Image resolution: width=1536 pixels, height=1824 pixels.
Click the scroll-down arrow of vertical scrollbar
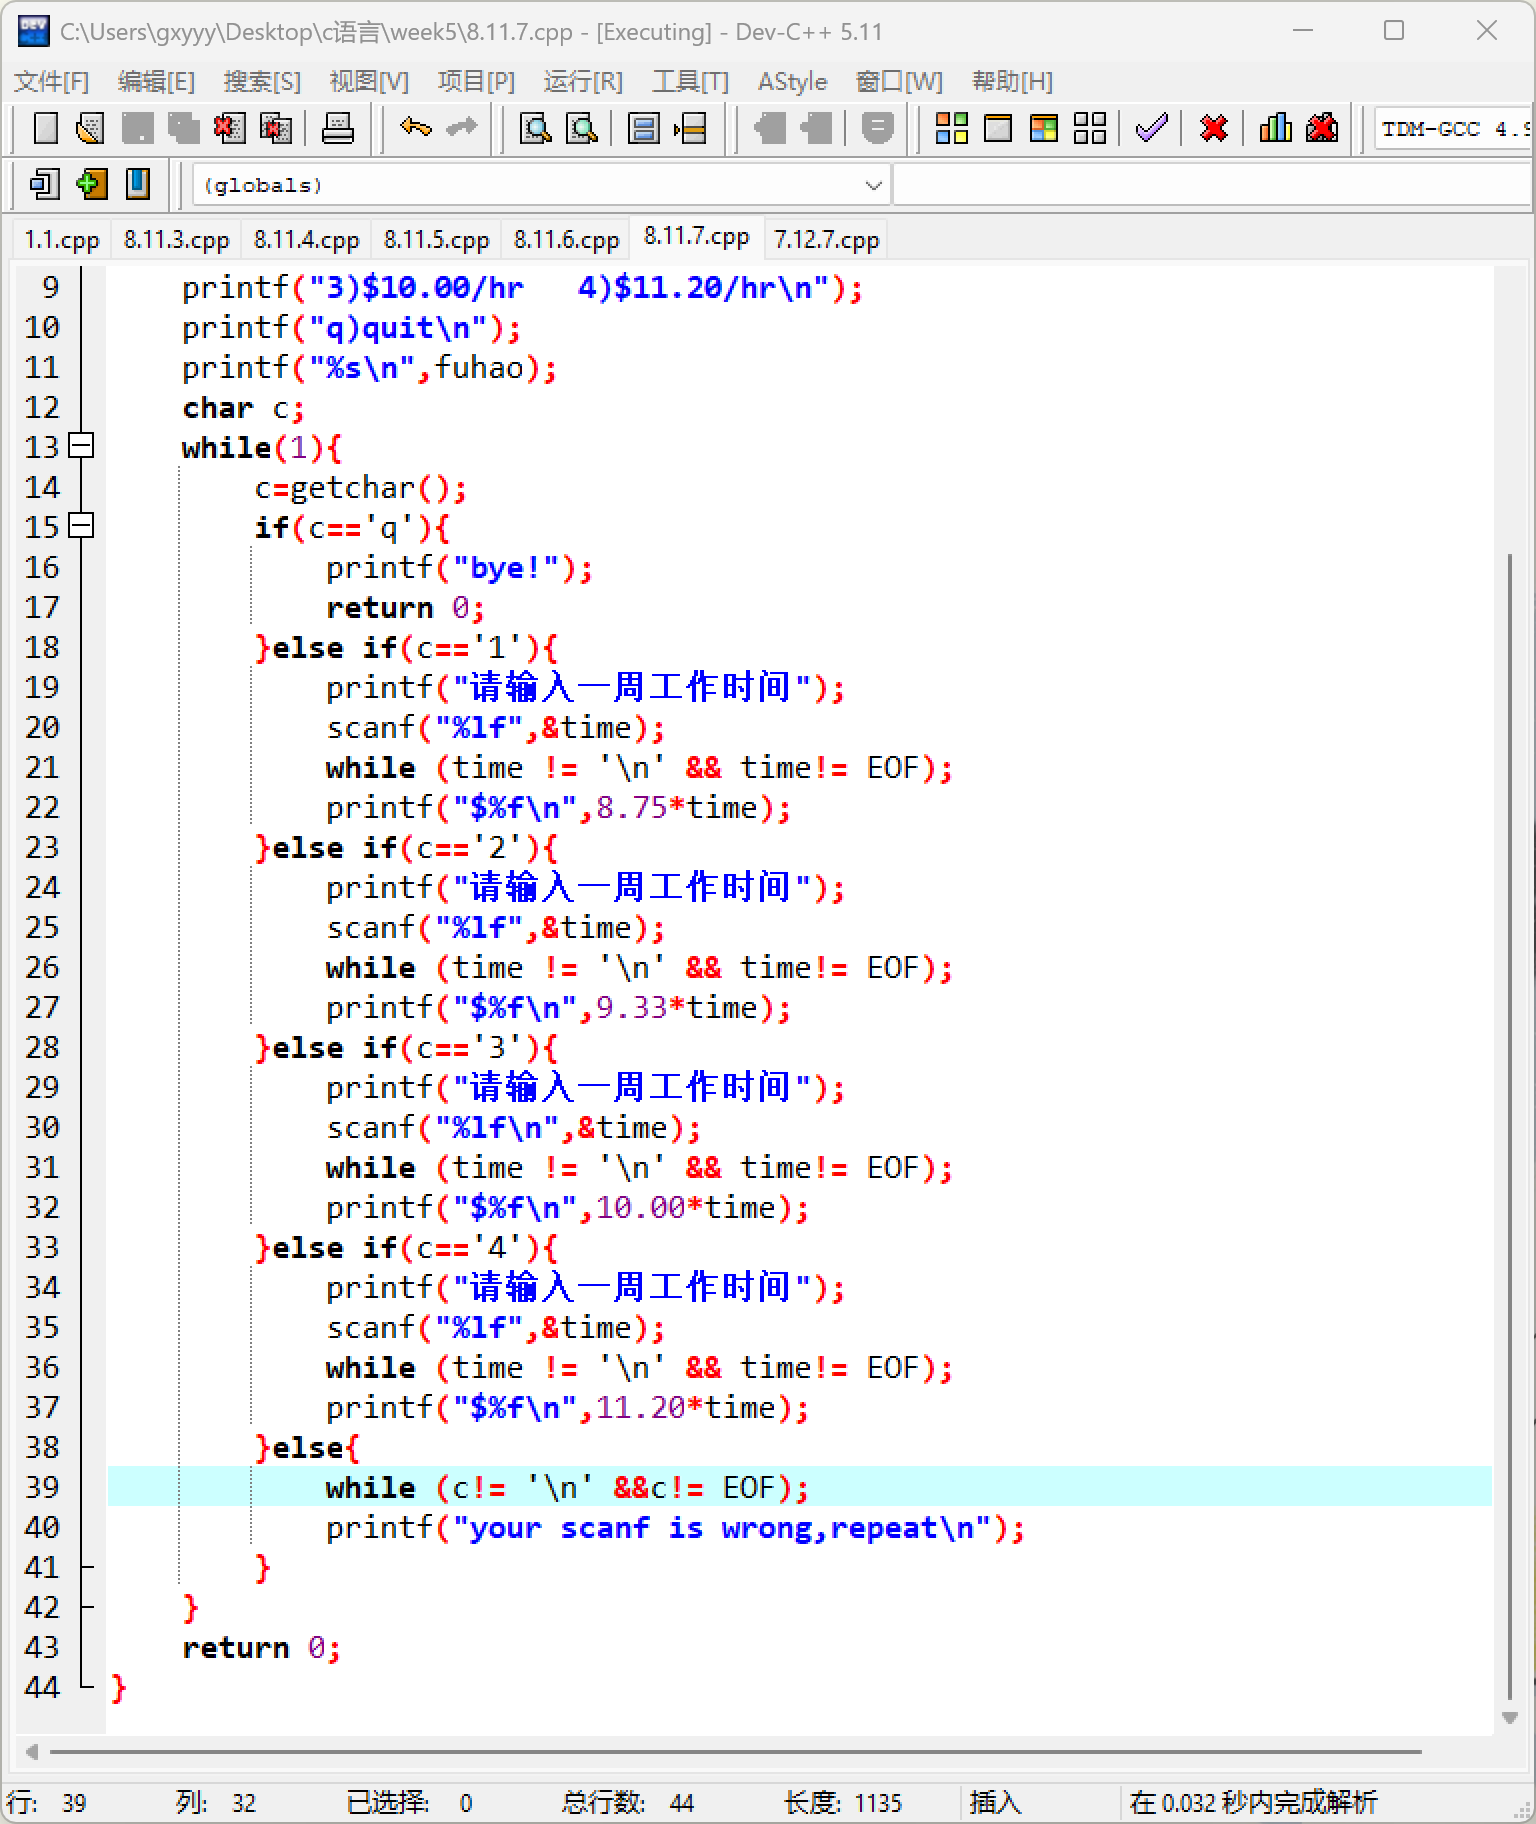(x=1510, y=1718)
